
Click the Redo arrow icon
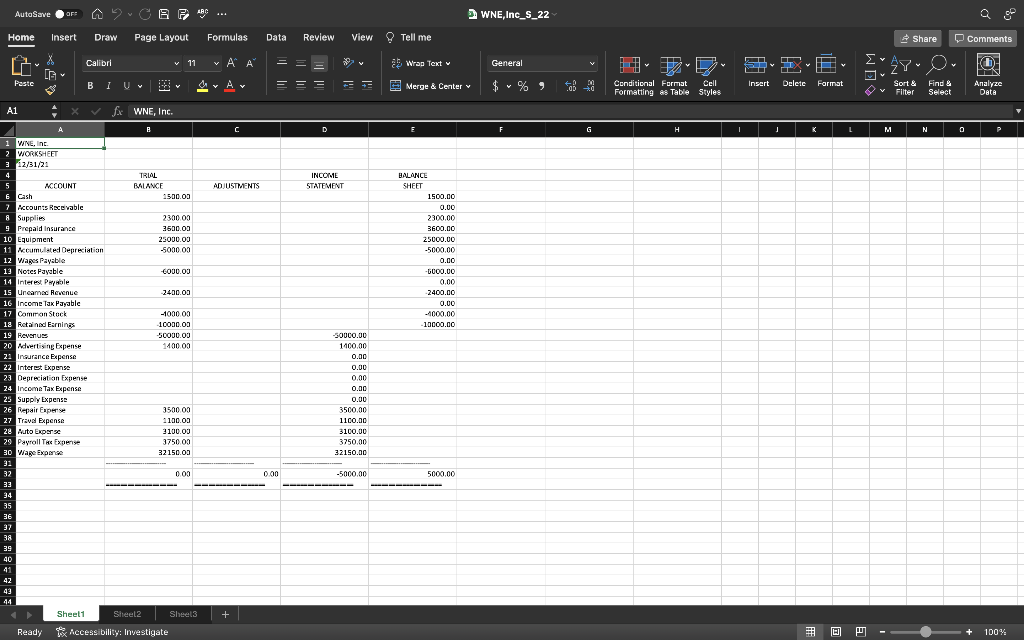coord(144,14)
